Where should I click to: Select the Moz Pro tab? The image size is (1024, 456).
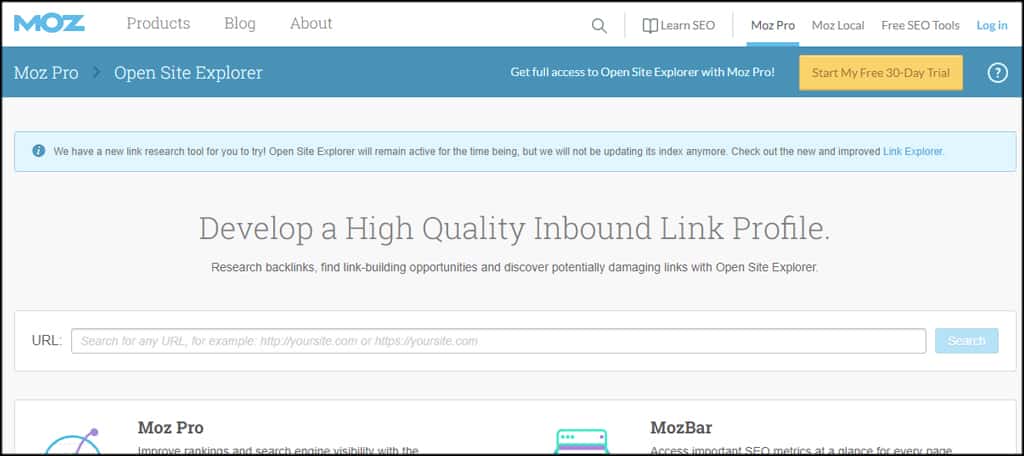point(773,25)
